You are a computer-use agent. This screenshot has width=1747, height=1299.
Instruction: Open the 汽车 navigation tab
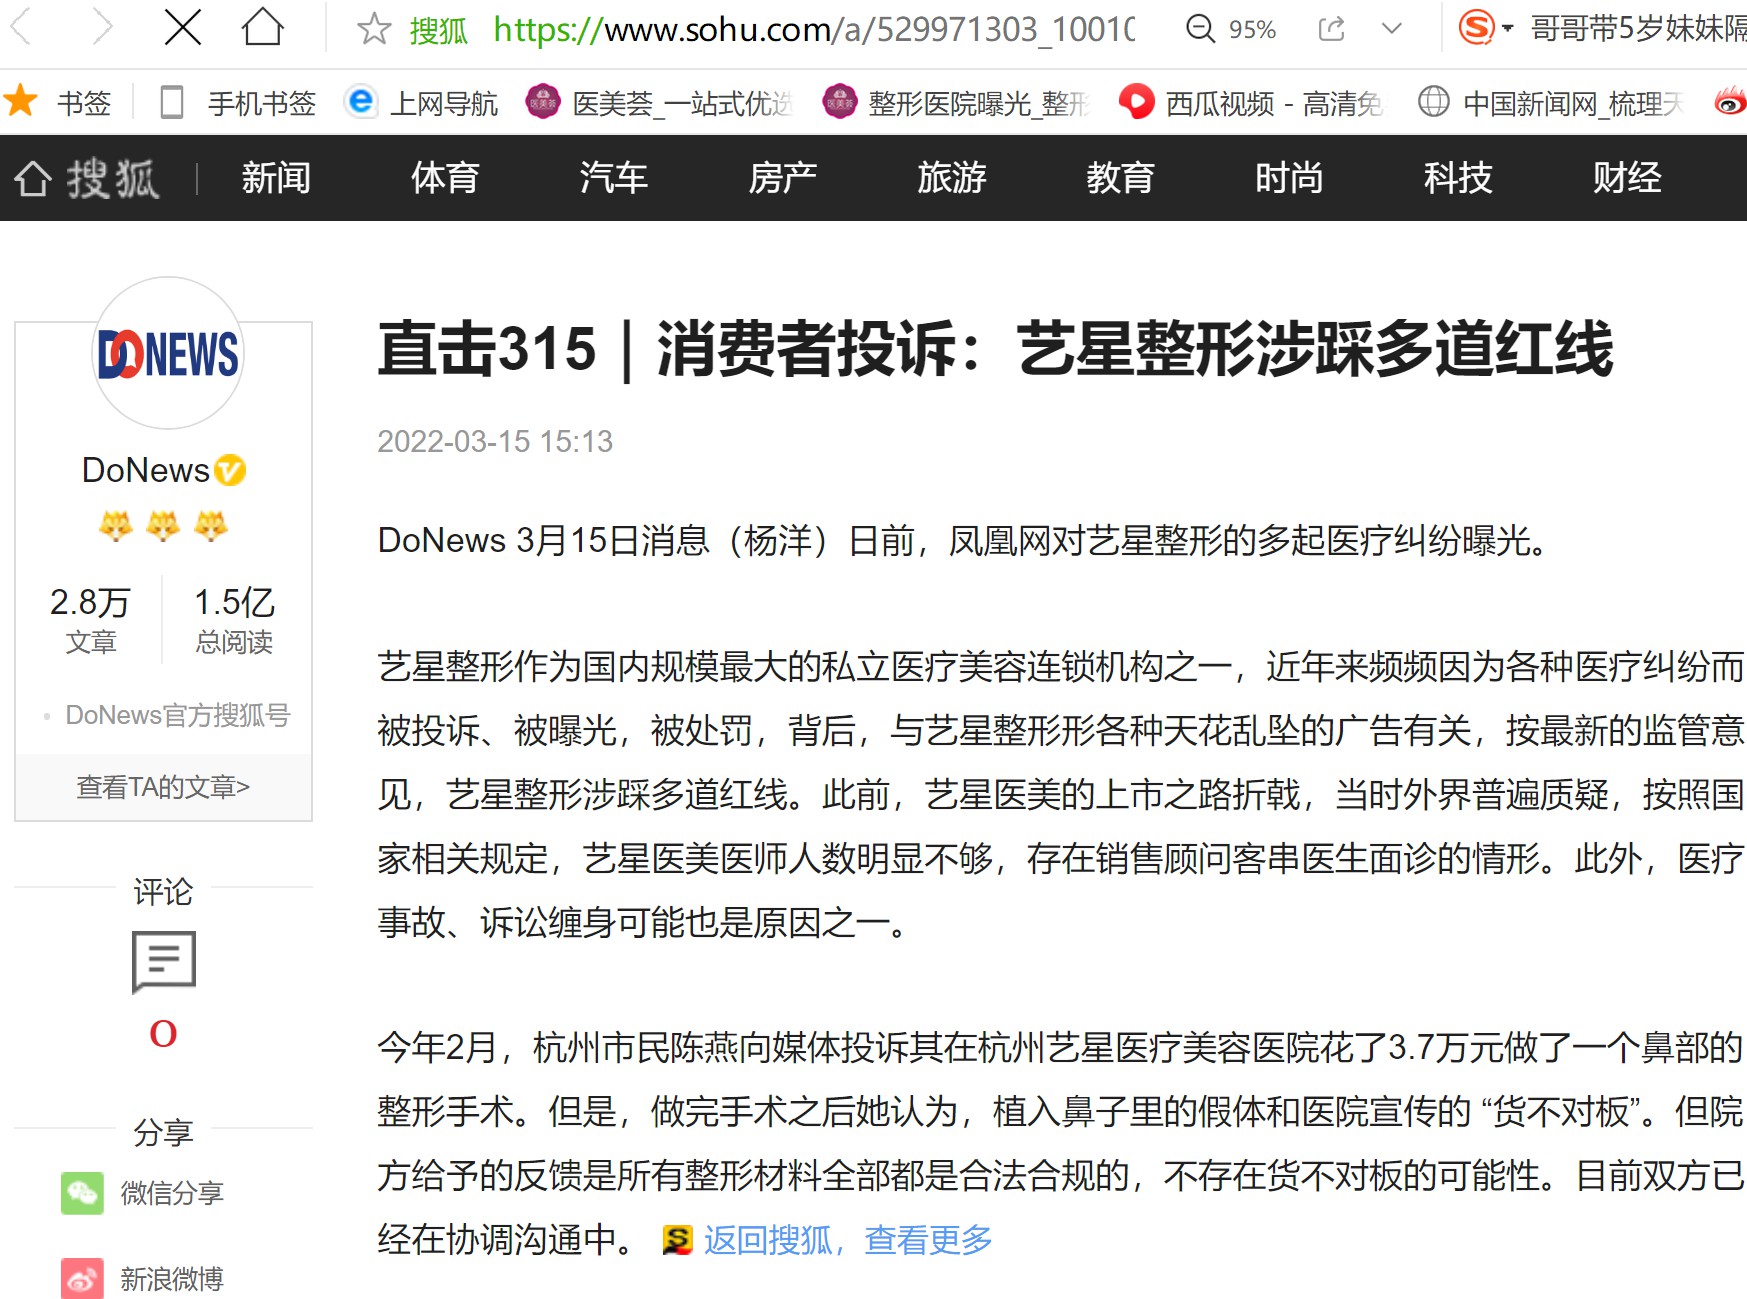pos(614,178)
